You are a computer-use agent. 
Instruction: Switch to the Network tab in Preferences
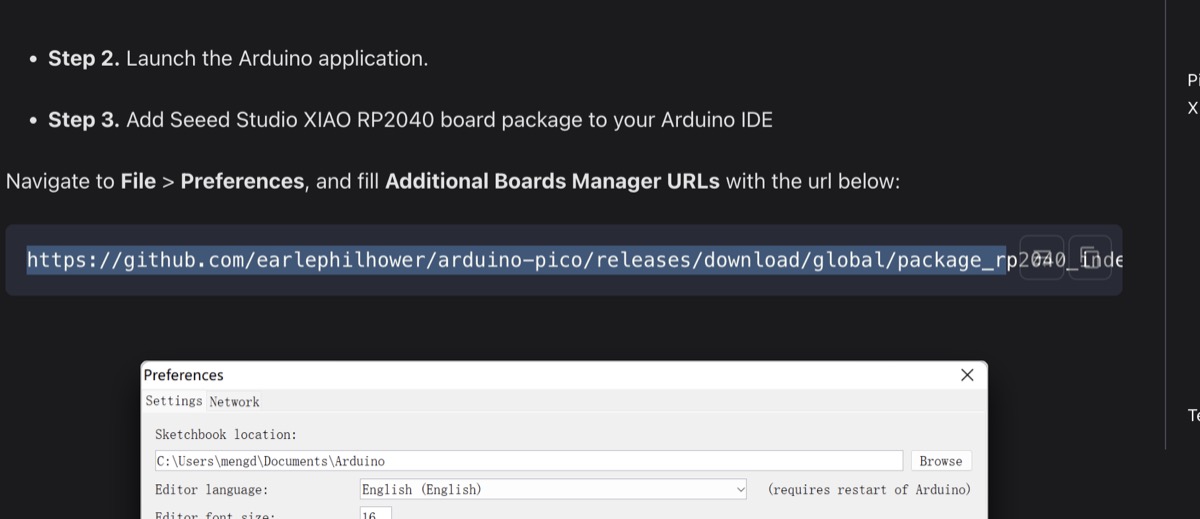click(234, 402)
